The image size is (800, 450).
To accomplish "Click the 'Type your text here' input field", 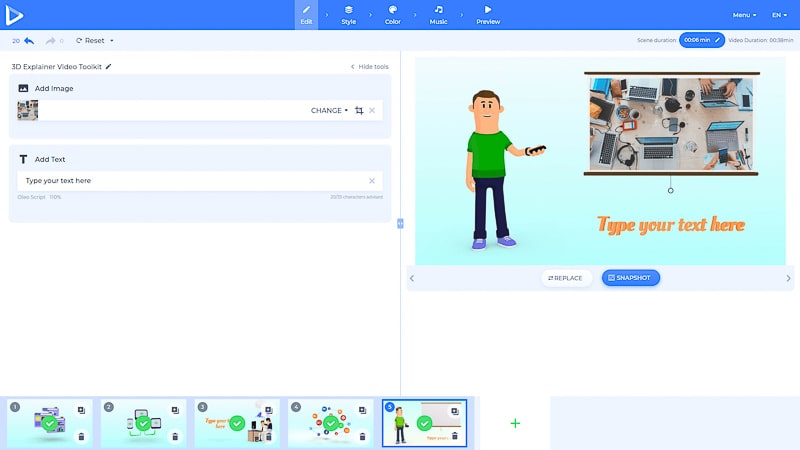I will pyautogui.click(x=190, y=181).
